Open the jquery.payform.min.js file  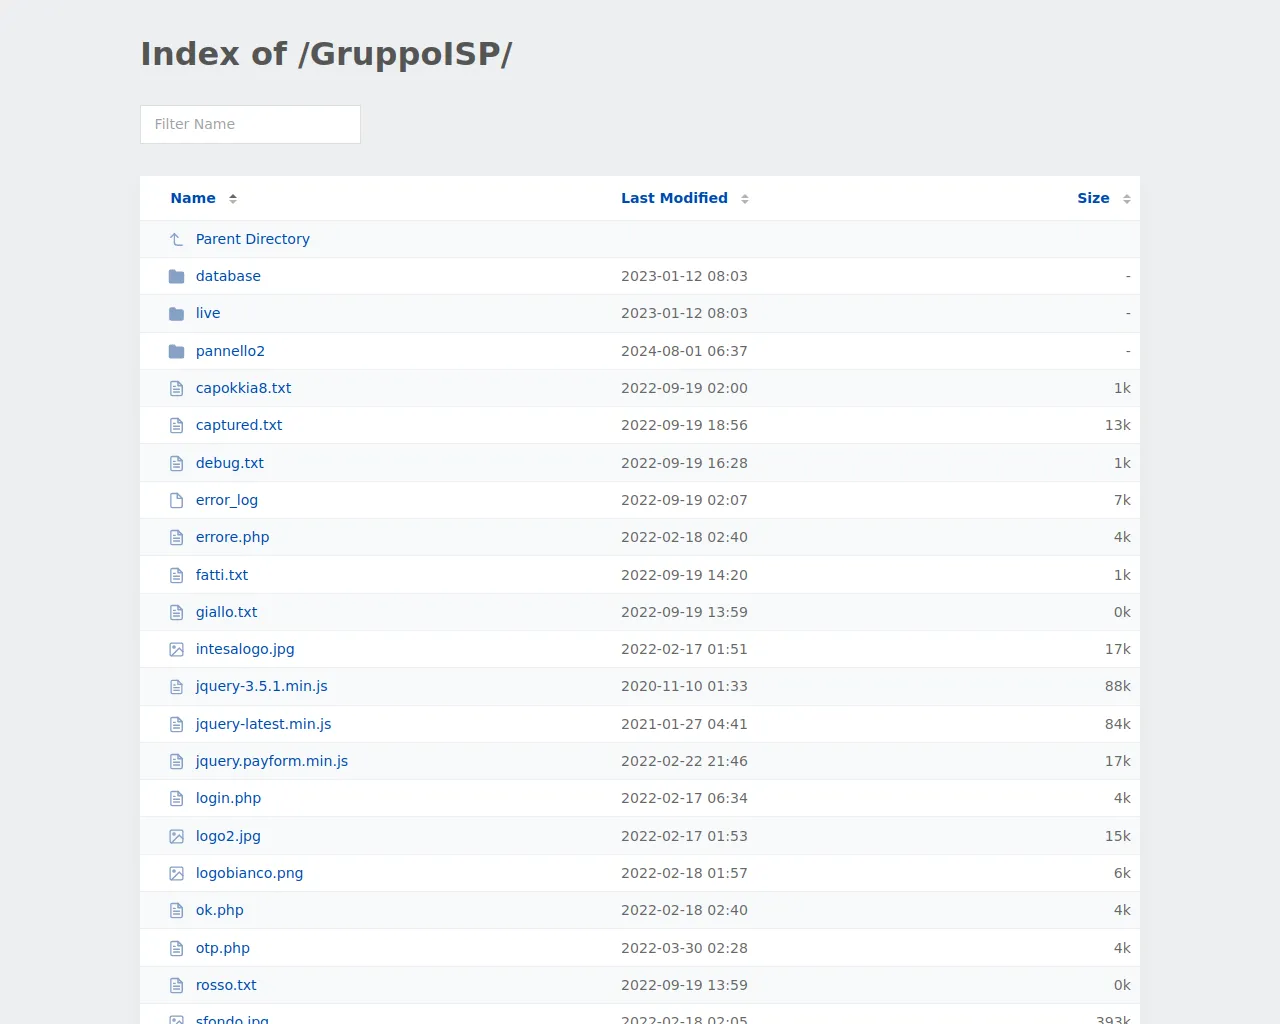click(272, 761)
